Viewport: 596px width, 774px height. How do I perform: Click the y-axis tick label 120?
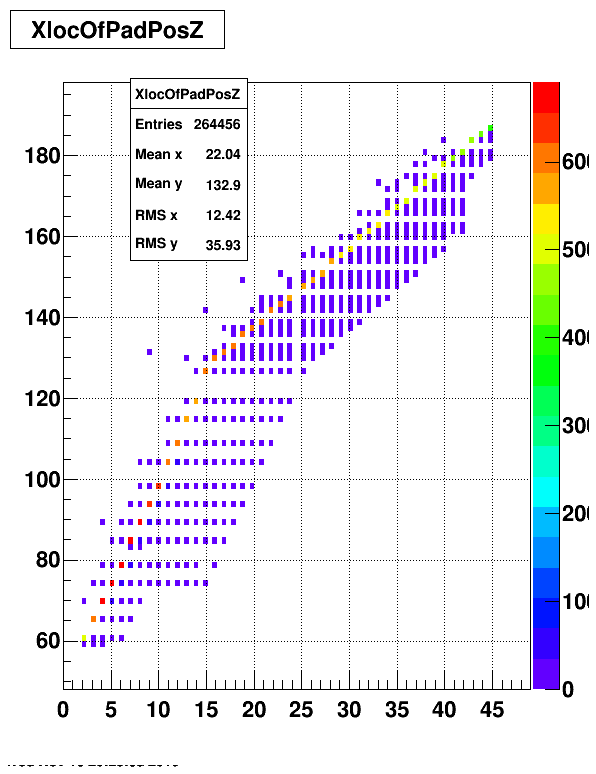point(42,398)
